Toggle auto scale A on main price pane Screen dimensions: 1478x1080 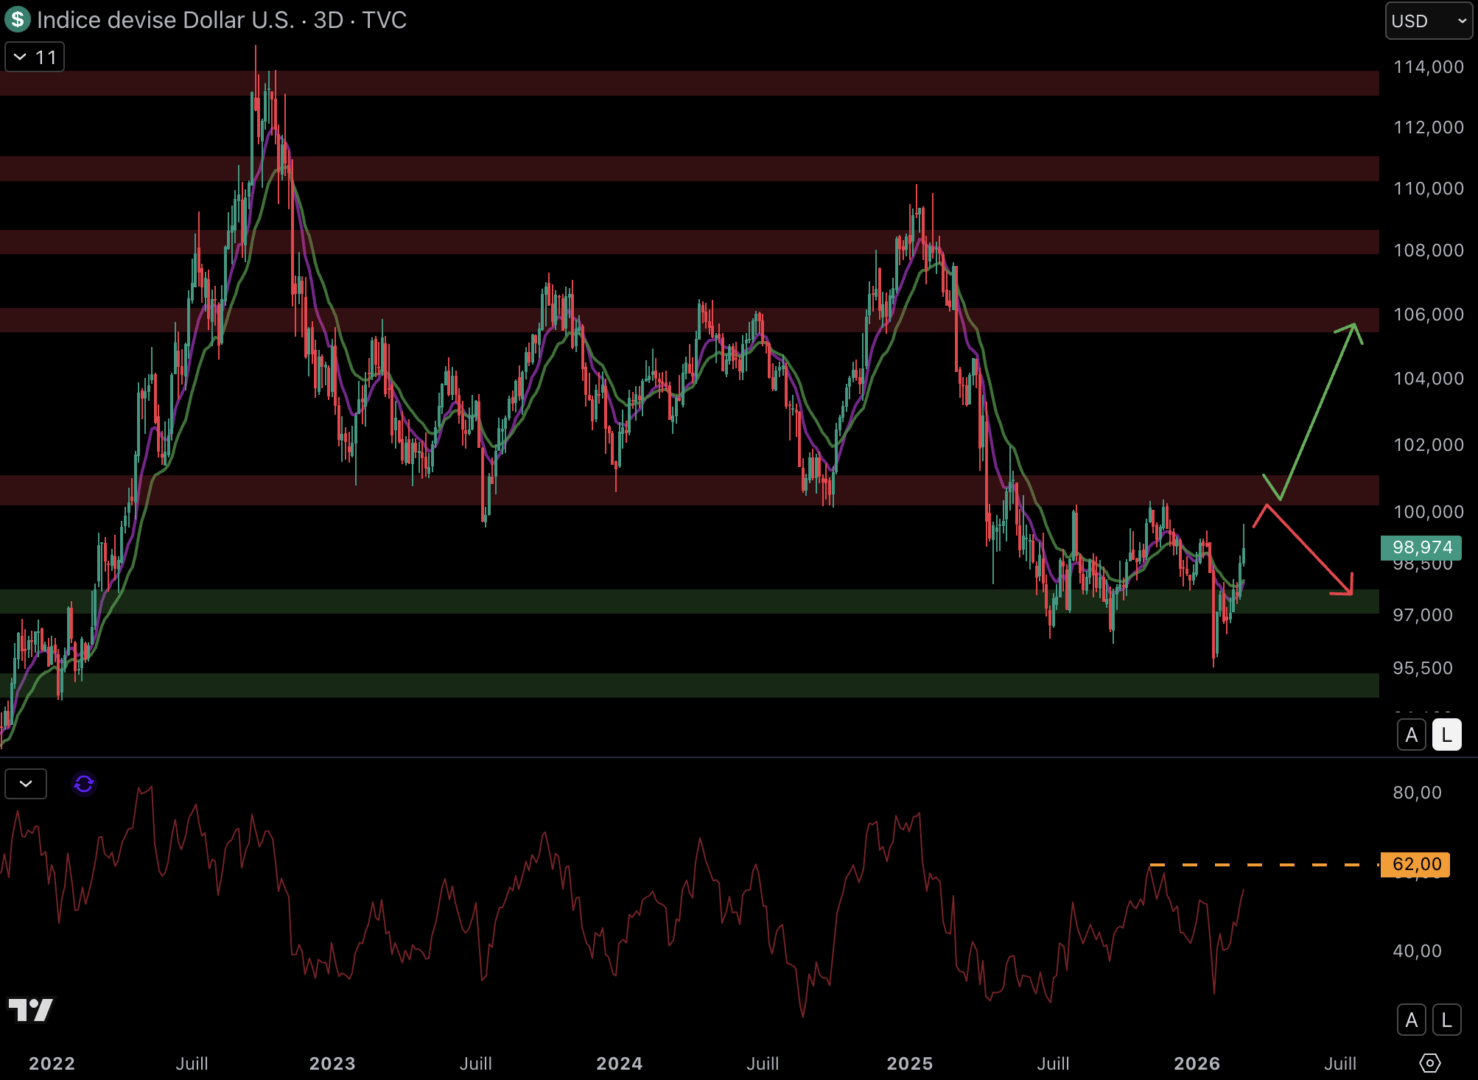coord(1411,735)
